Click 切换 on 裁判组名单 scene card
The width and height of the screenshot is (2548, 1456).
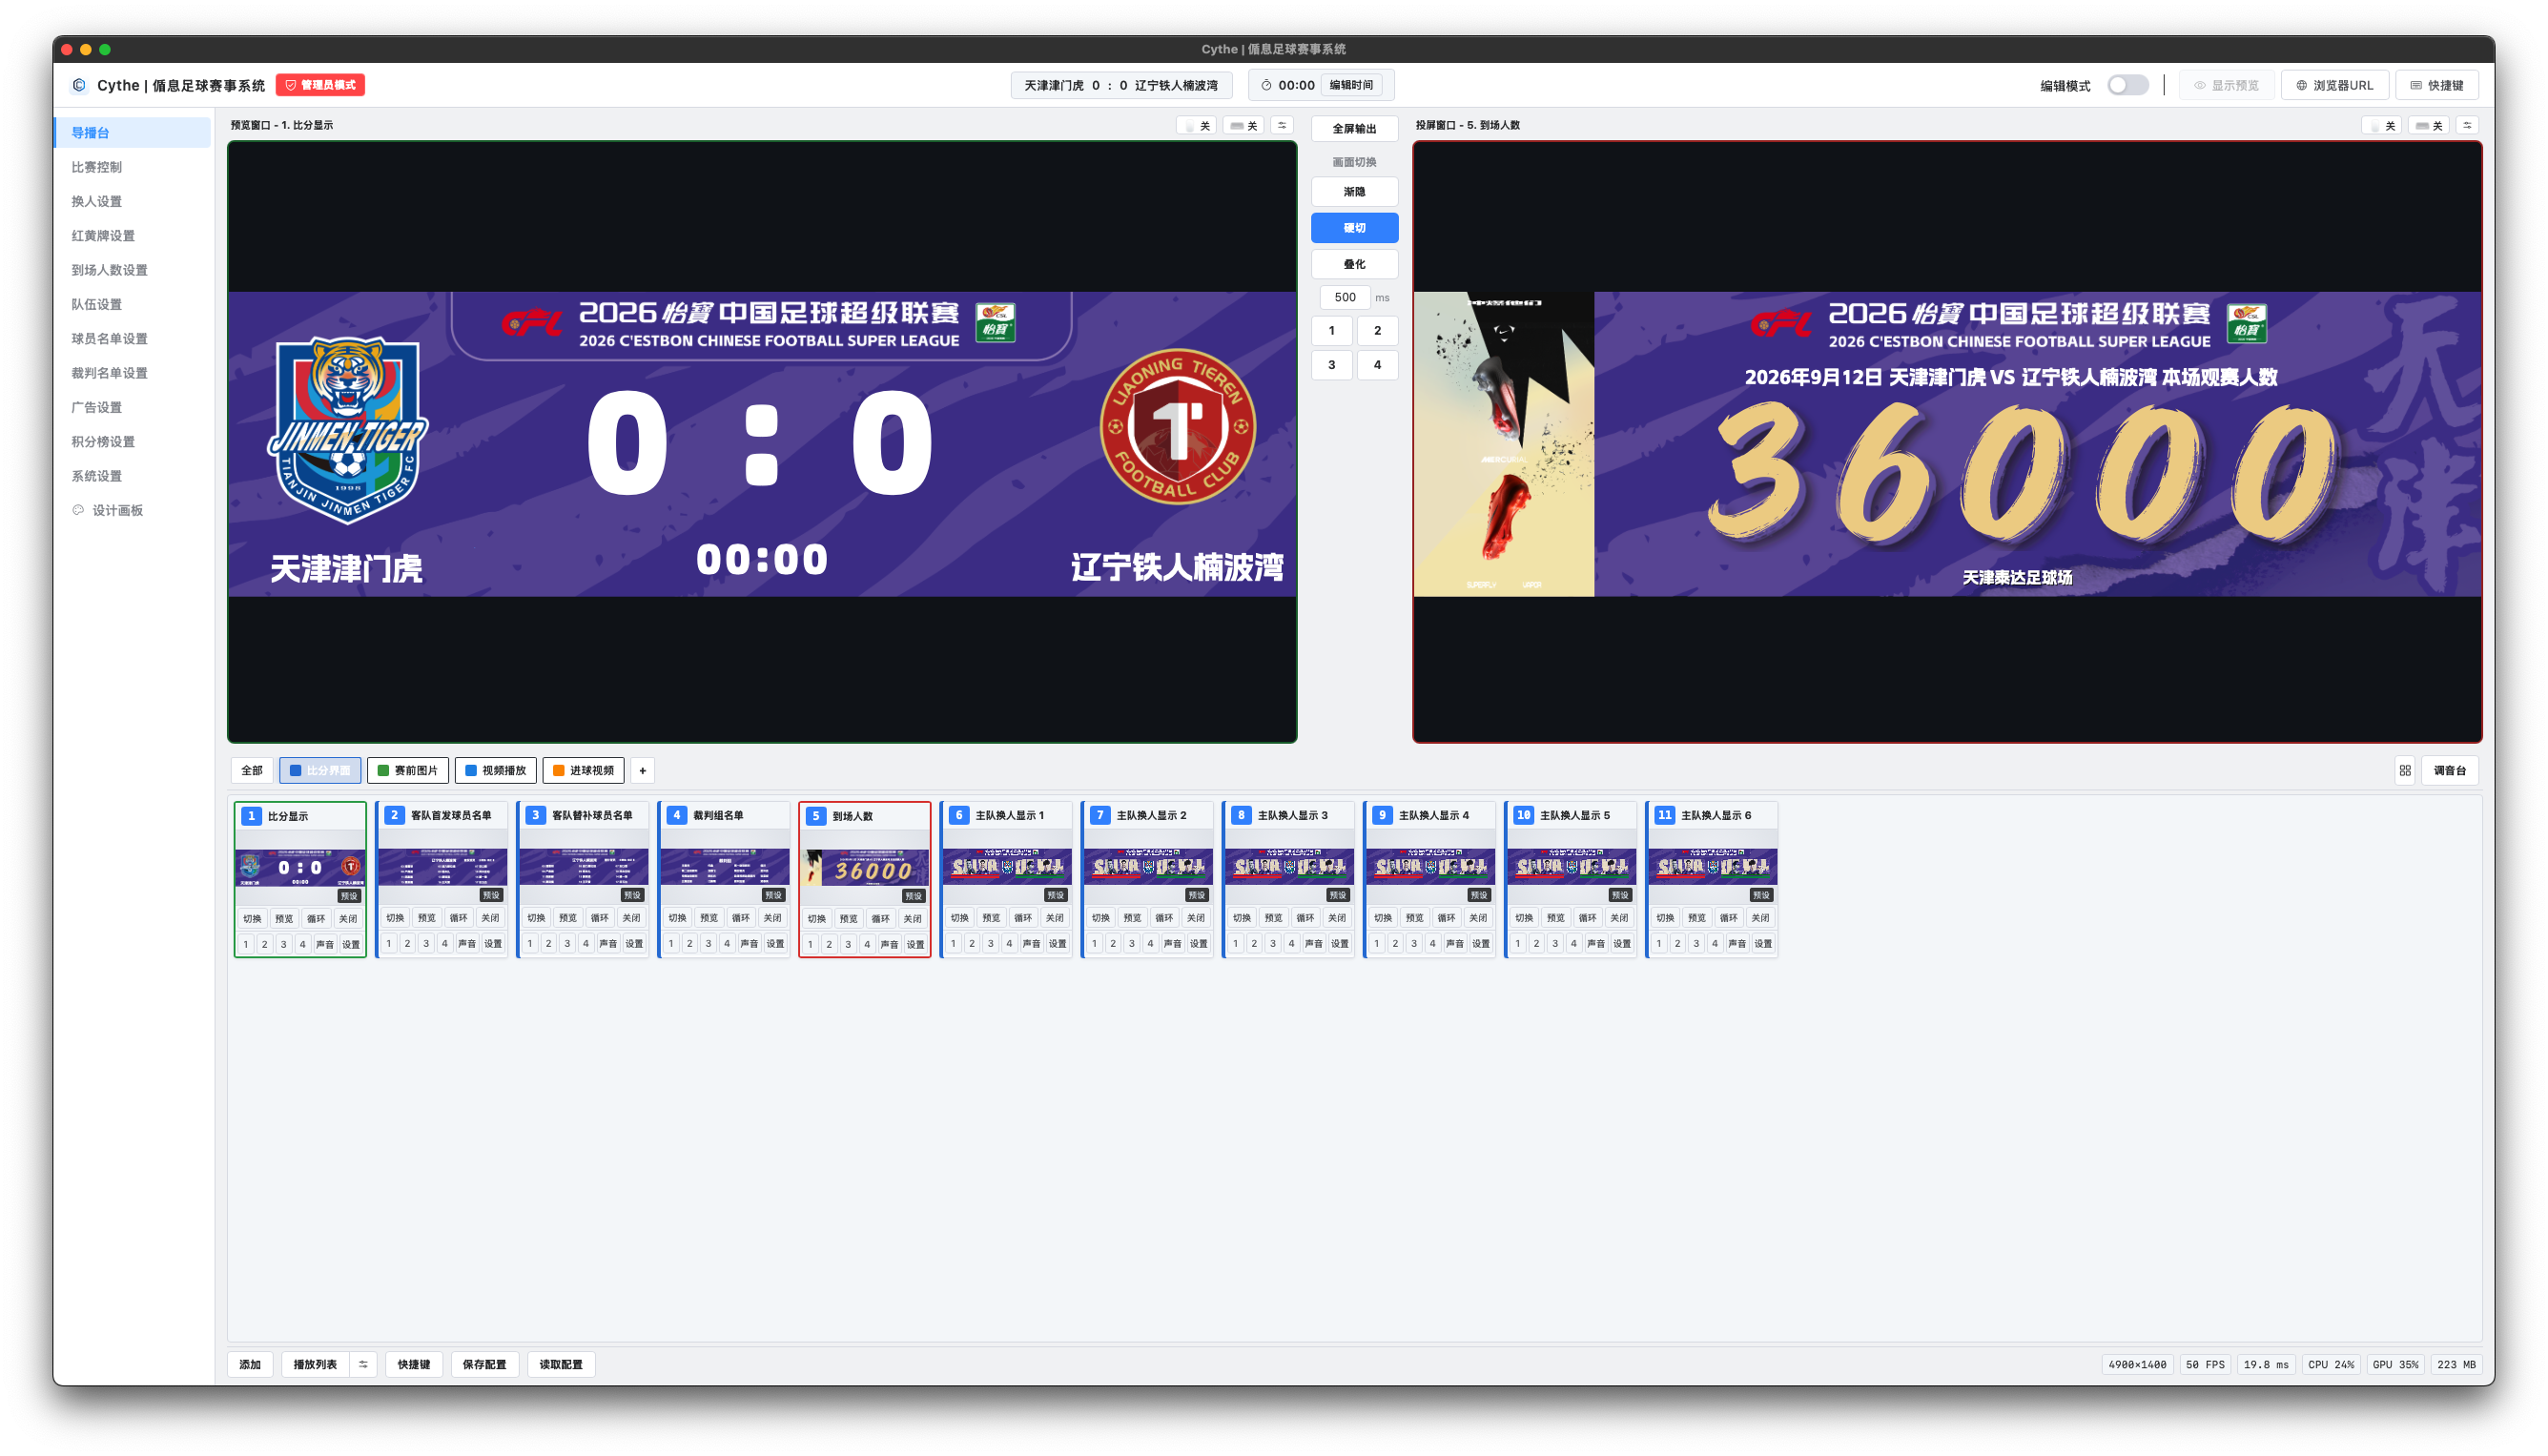click(x=677, y=918)
